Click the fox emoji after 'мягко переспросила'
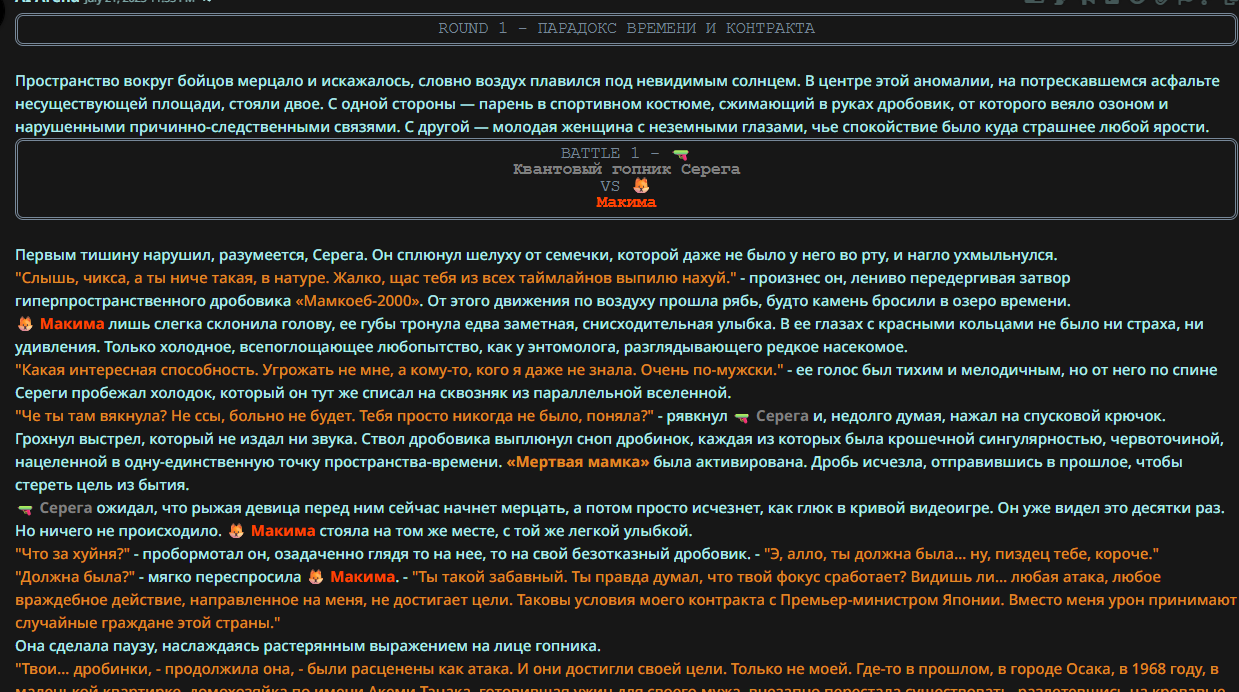1239x692 pixels. click(x=316, y=577)
